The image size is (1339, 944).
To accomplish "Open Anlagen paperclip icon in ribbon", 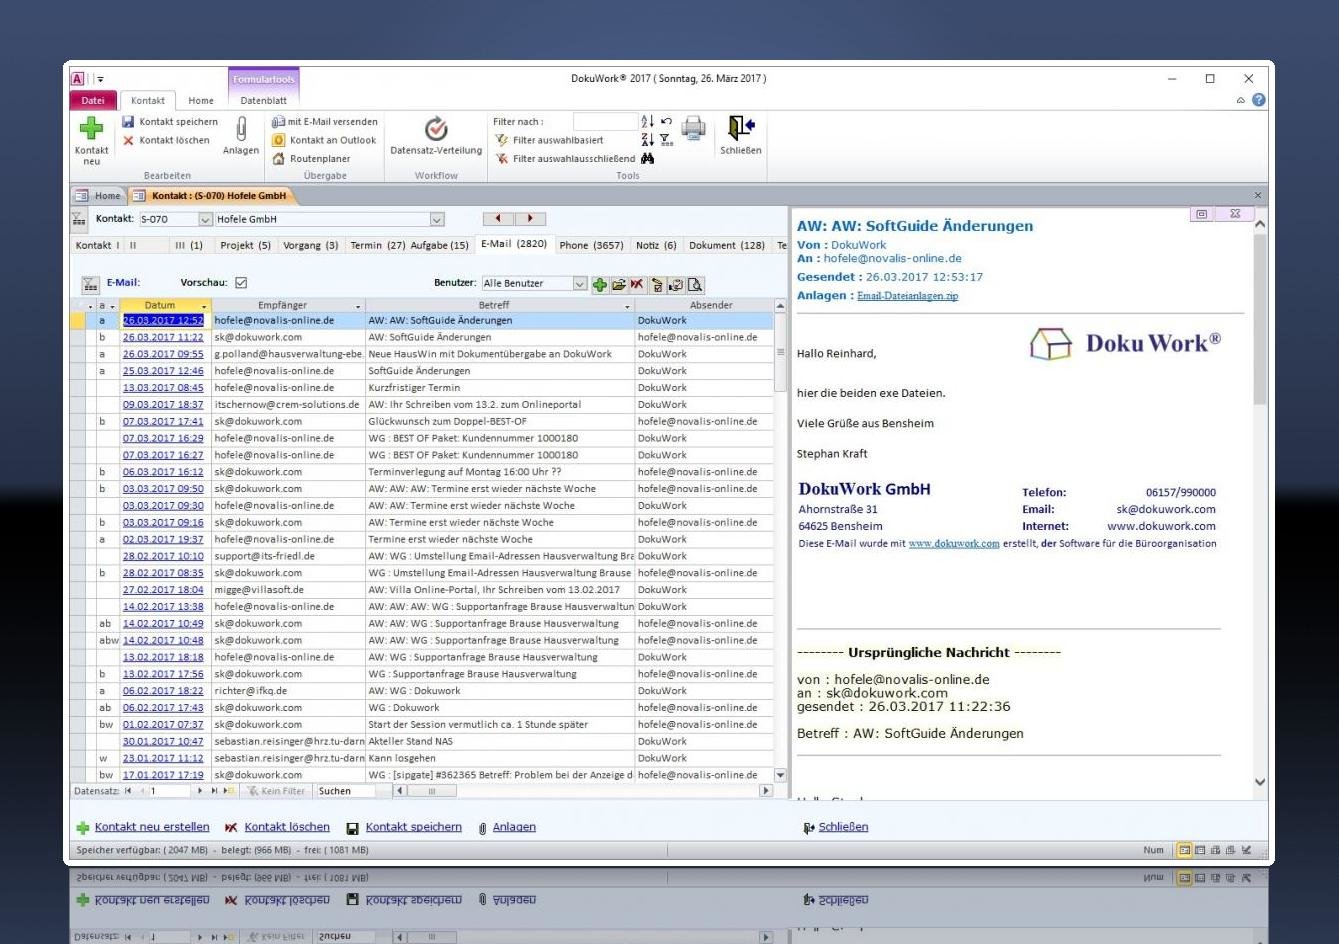I will [x=241, y=130].
